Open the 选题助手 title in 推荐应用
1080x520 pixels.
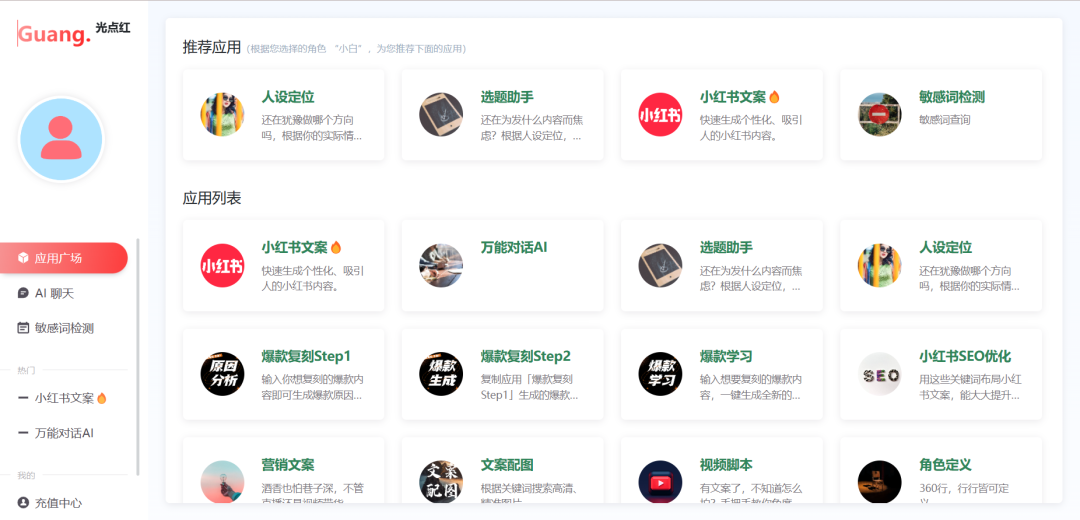tap(507, 97)
